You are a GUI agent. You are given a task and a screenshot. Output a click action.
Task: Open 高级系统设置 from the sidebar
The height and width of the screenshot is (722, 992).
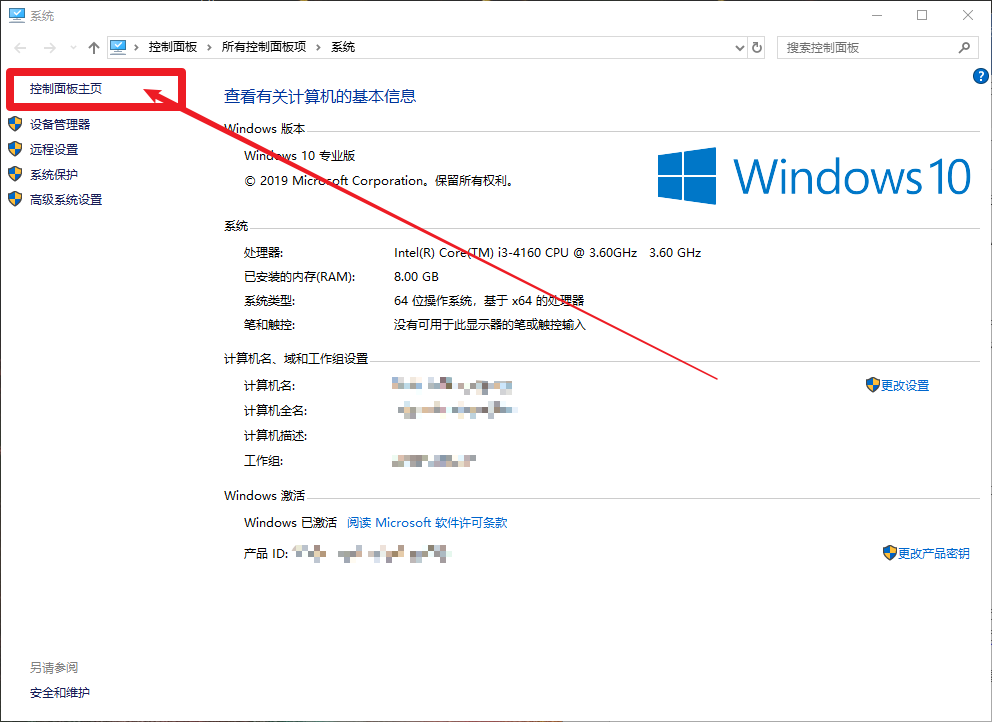[x=66, y=199]
